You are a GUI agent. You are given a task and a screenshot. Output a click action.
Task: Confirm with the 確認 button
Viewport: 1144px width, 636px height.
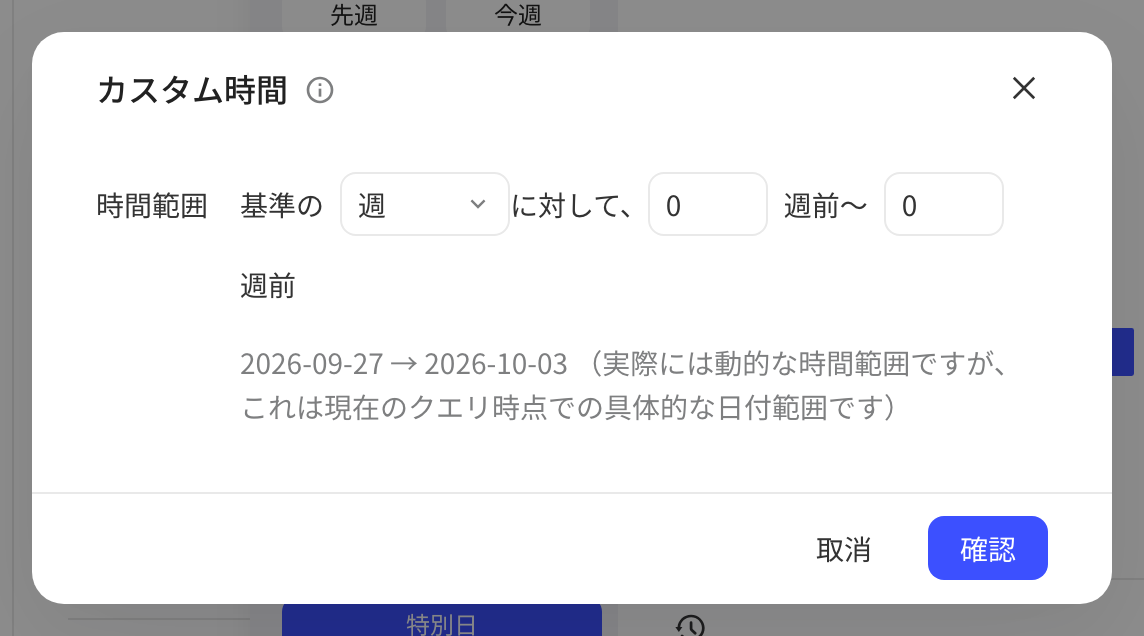pos(987,548)
